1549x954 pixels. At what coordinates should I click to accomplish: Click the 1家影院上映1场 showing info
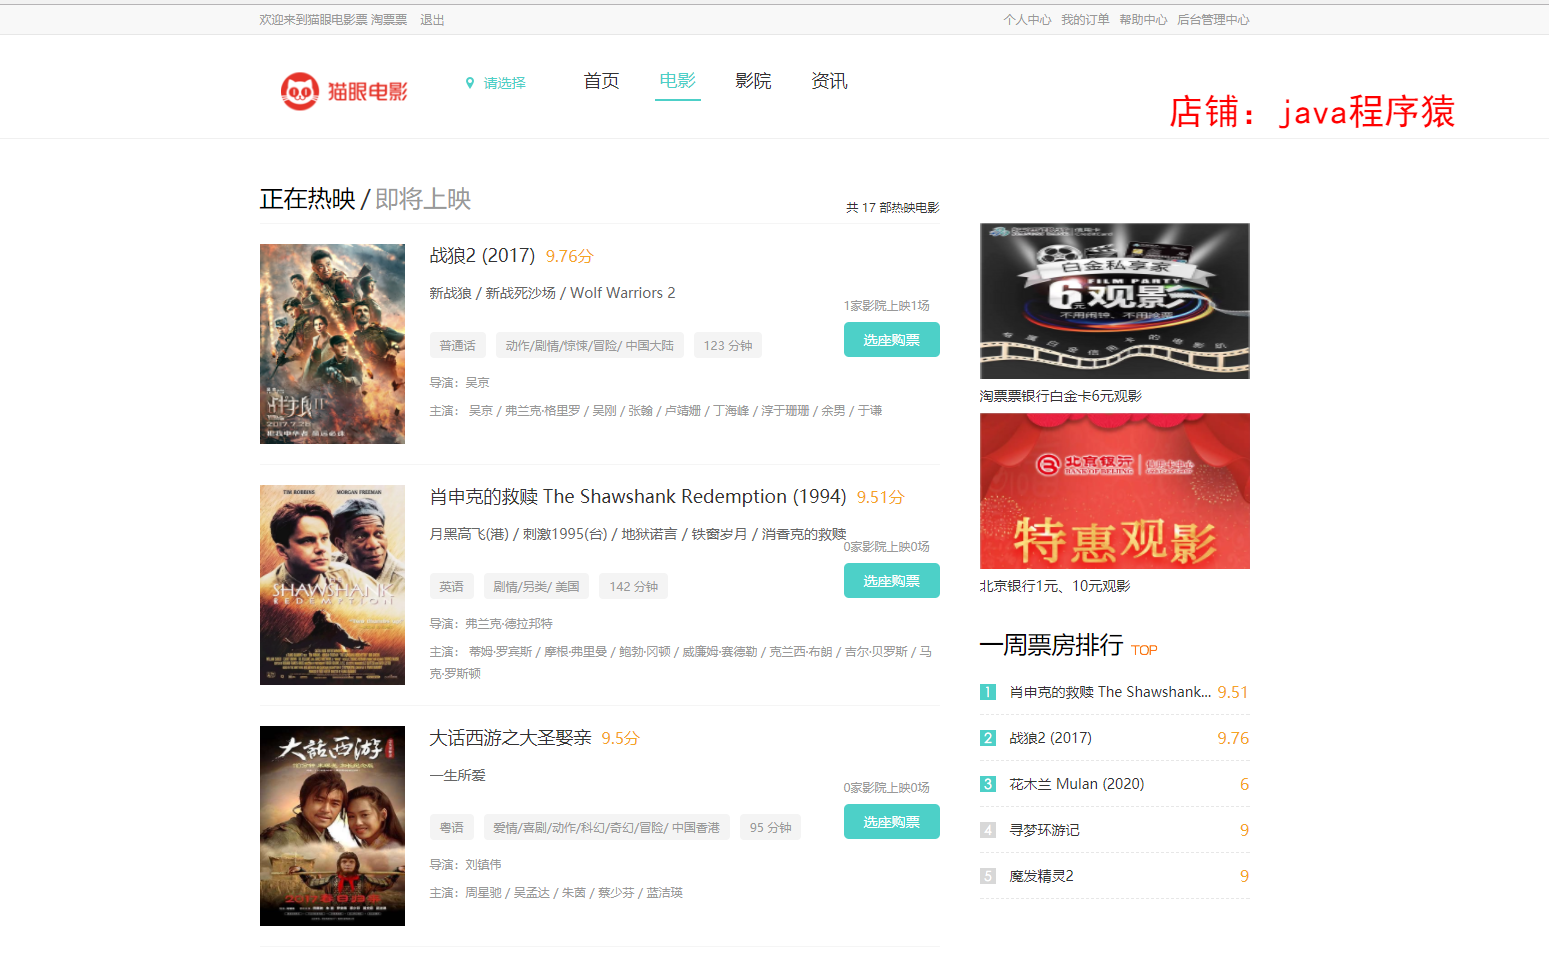tap(887, 305)
